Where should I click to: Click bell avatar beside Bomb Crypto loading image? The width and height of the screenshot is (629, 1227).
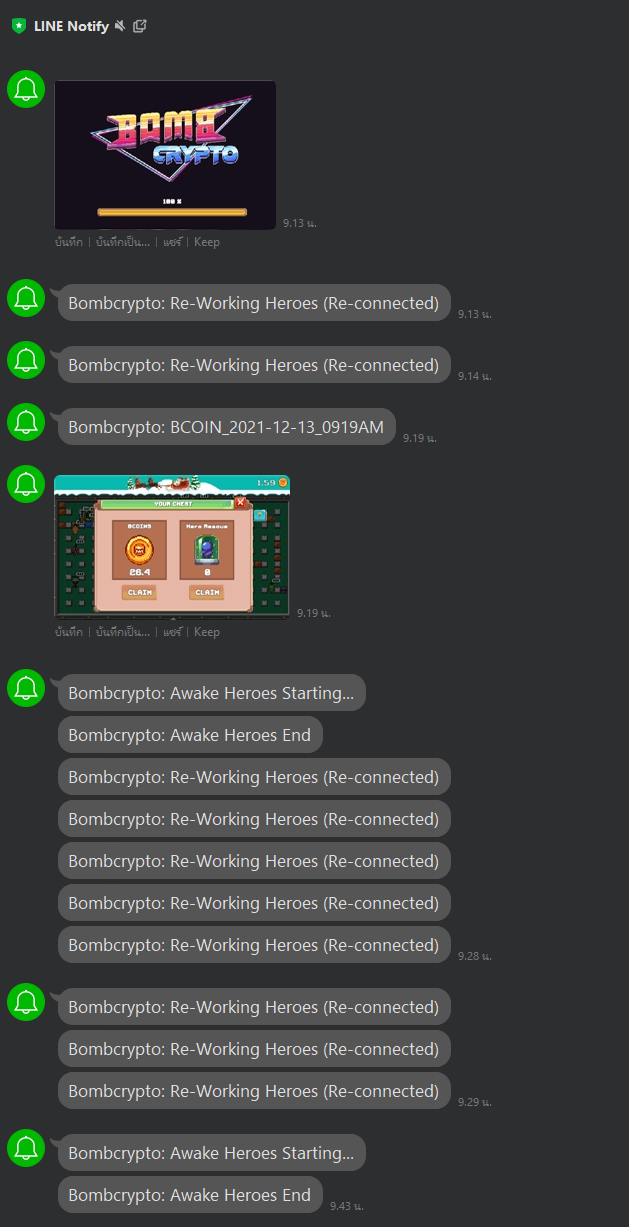(x=27, y=89)
